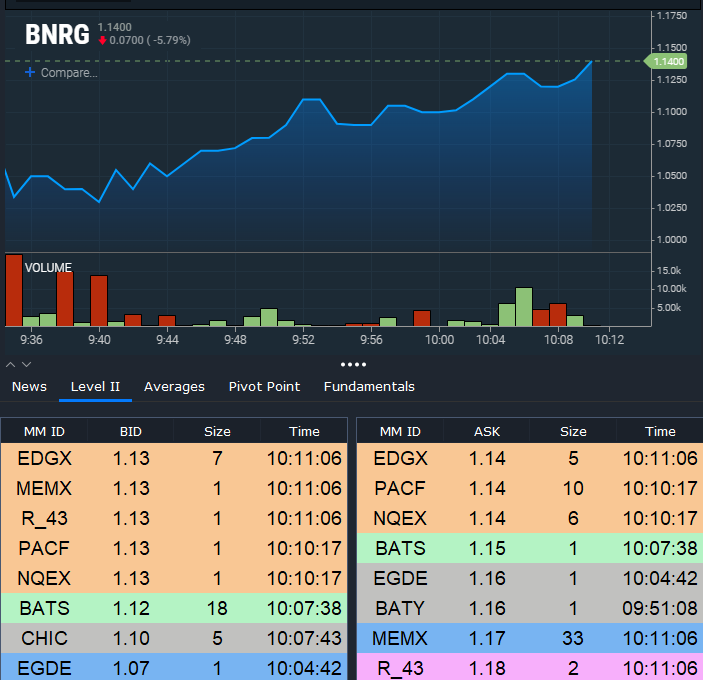Sort ask table by Time header
The image size is (703, 680).
[x=660, y=431]
